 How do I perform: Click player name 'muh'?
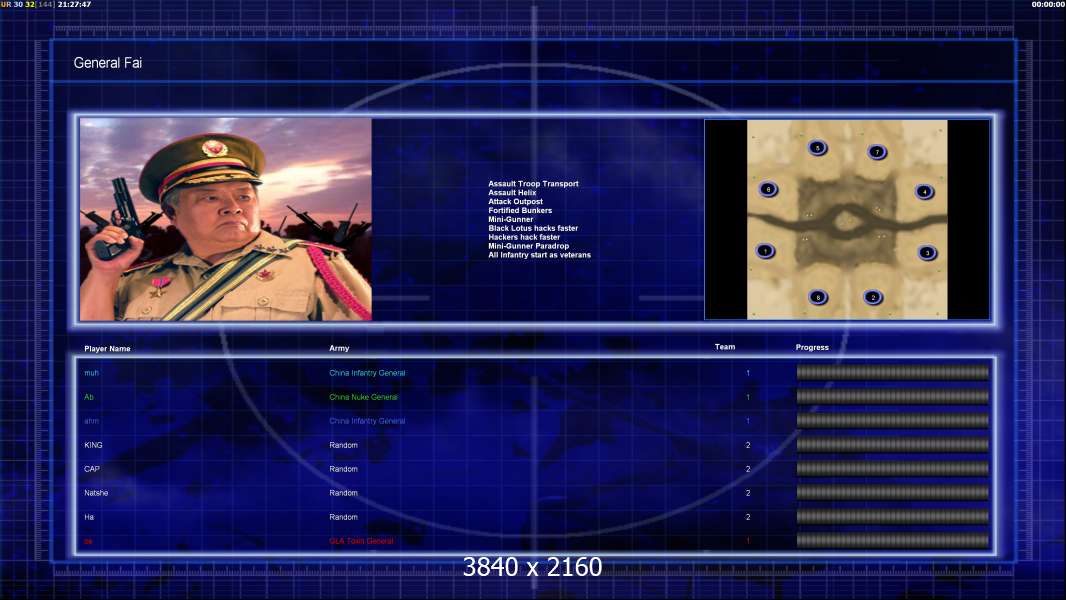pyautogui.click(x=91, y=373)
